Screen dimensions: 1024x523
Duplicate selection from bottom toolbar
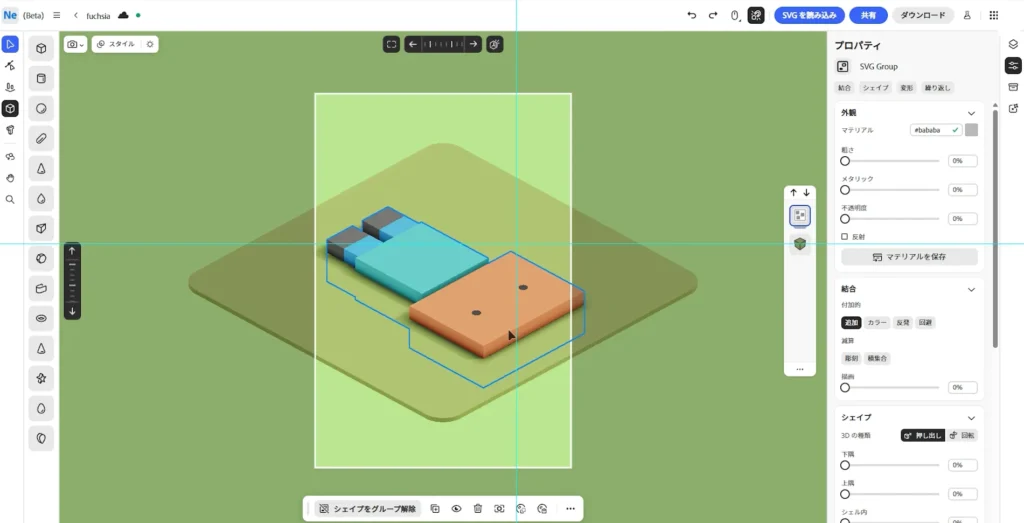435,509
